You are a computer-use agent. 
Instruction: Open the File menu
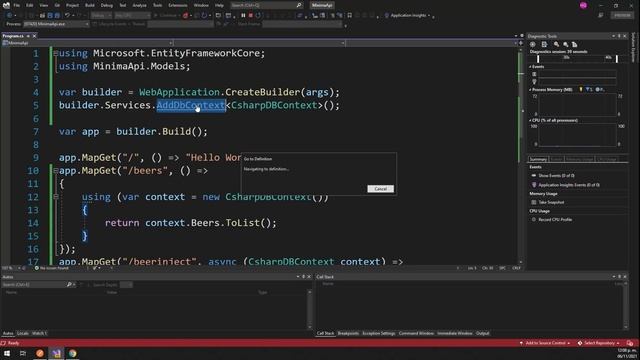(17, 5)
